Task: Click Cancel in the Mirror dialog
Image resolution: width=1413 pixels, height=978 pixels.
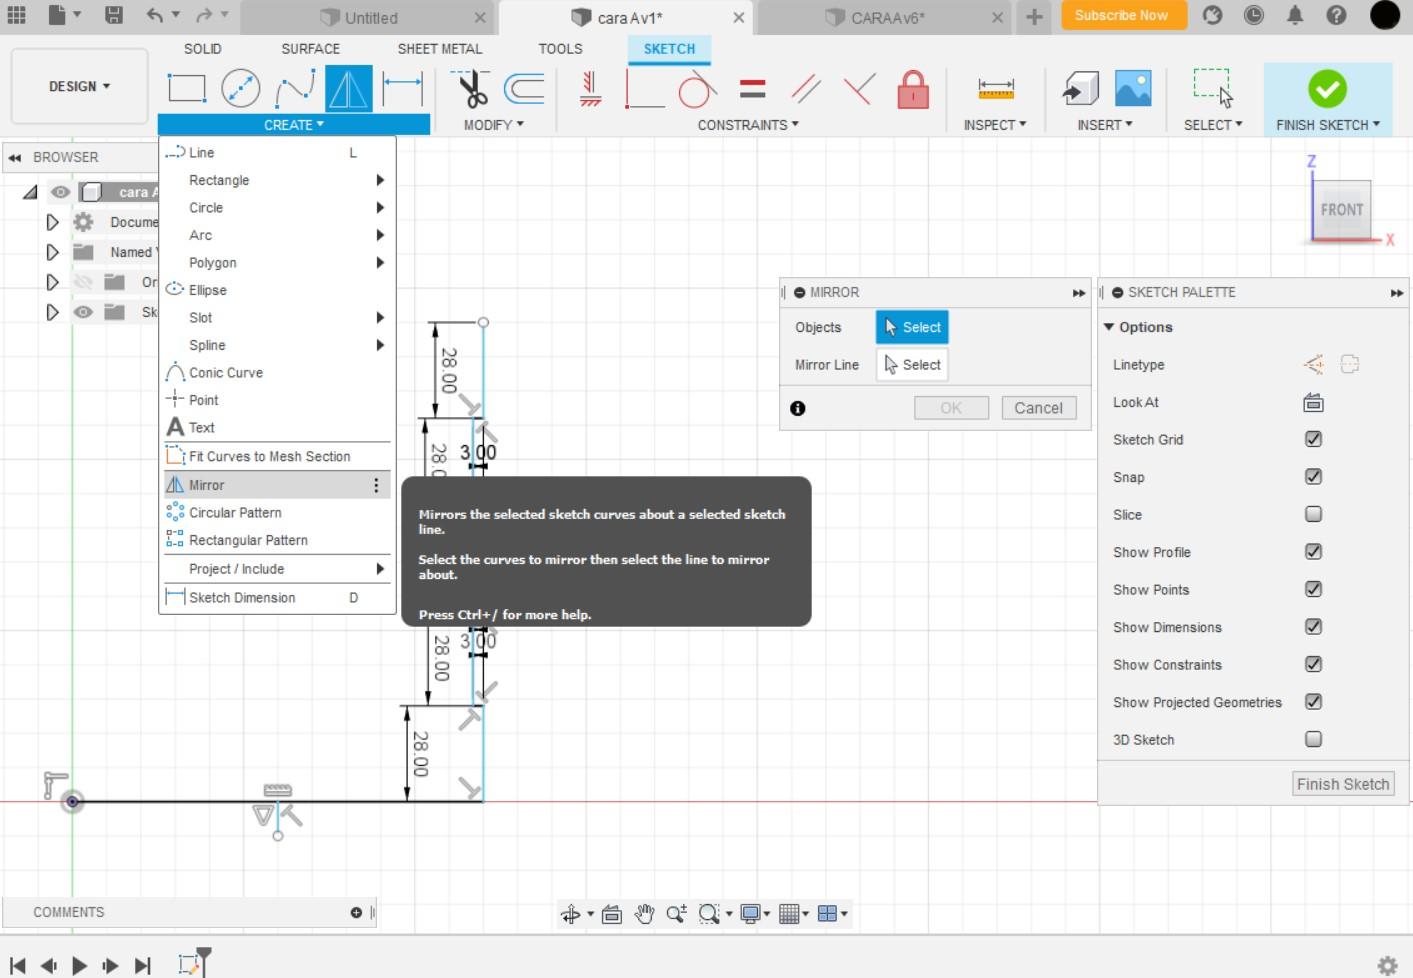Action: point(1038,408)
